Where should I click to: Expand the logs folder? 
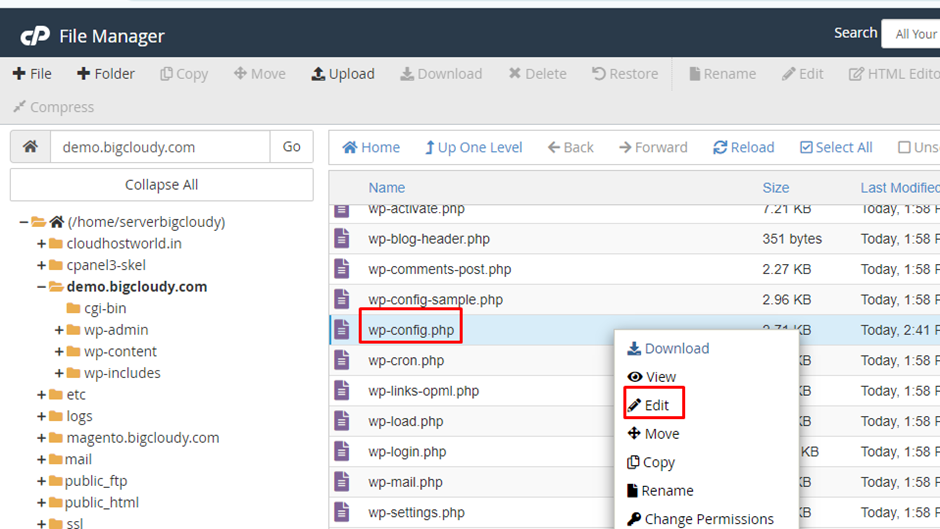pyautogui.click(x=41, y=416)
